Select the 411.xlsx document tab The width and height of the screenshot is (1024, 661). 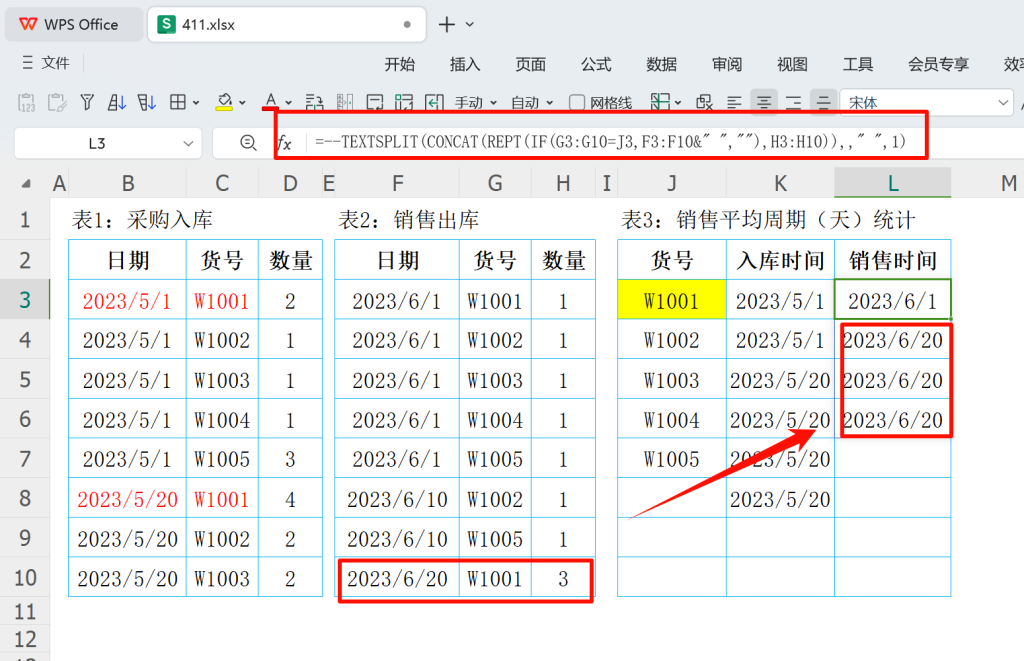click(x=287, y=25)
